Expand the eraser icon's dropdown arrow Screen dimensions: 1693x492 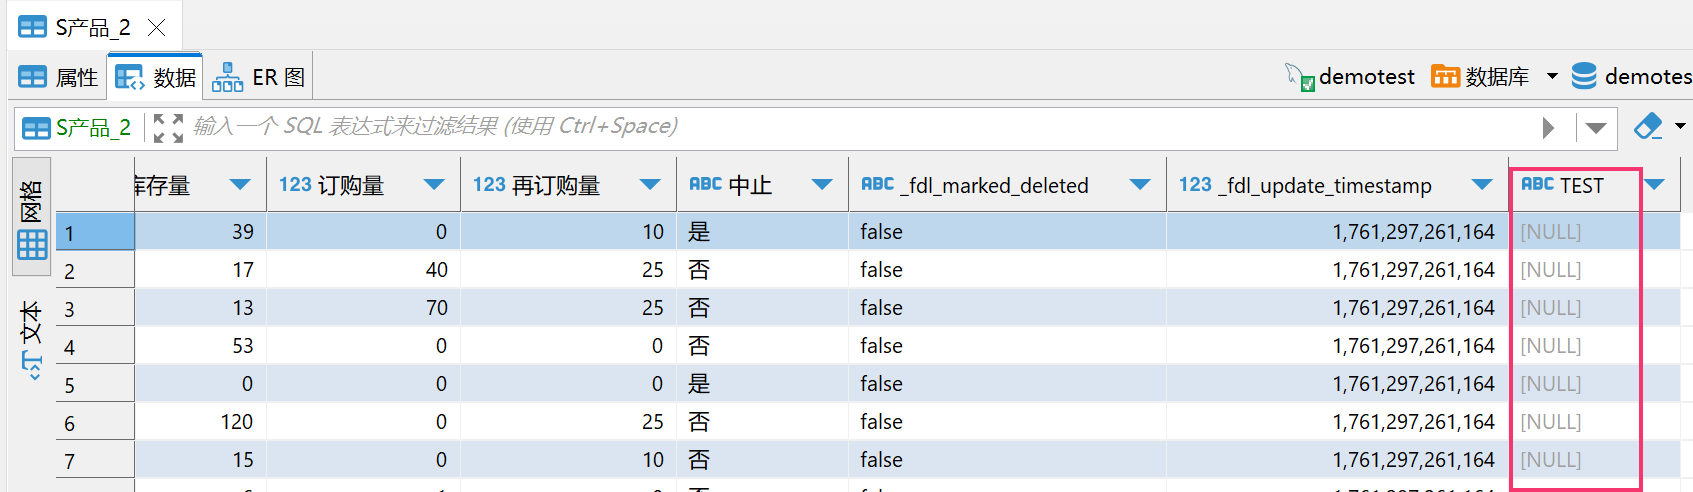pos(1680,126)
